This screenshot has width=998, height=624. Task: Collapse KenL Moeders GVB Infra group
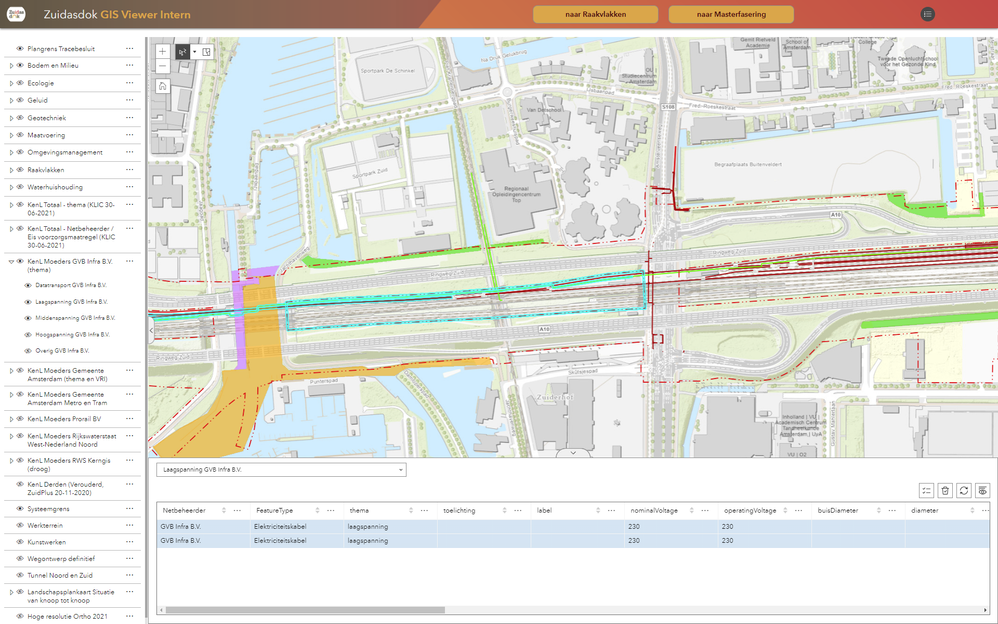11,261
